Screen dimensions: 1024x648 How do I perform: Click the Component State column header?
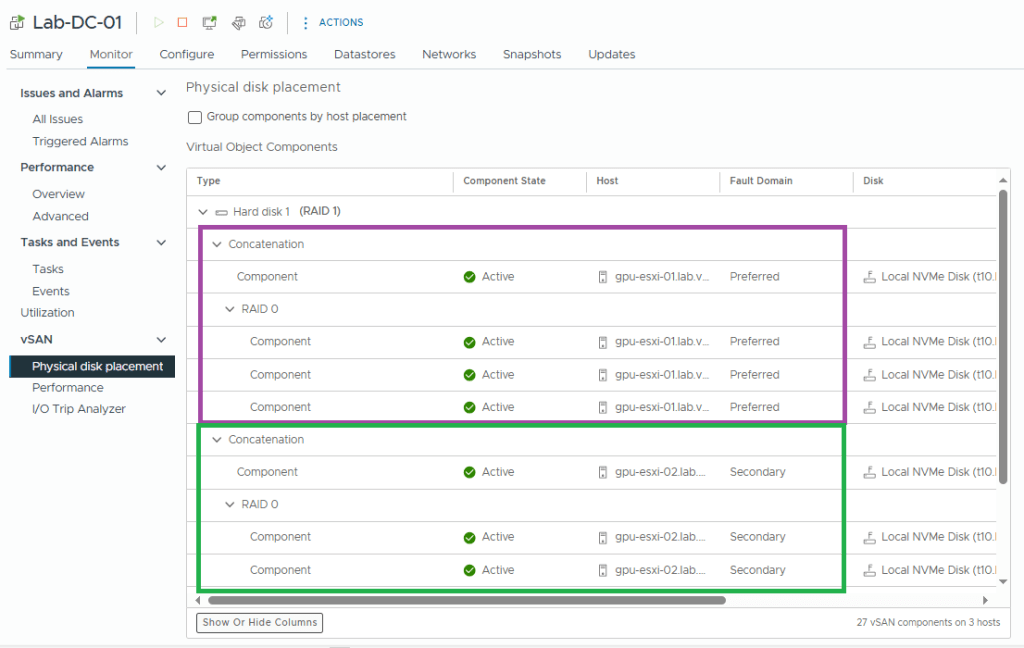[x=504, y=181]
